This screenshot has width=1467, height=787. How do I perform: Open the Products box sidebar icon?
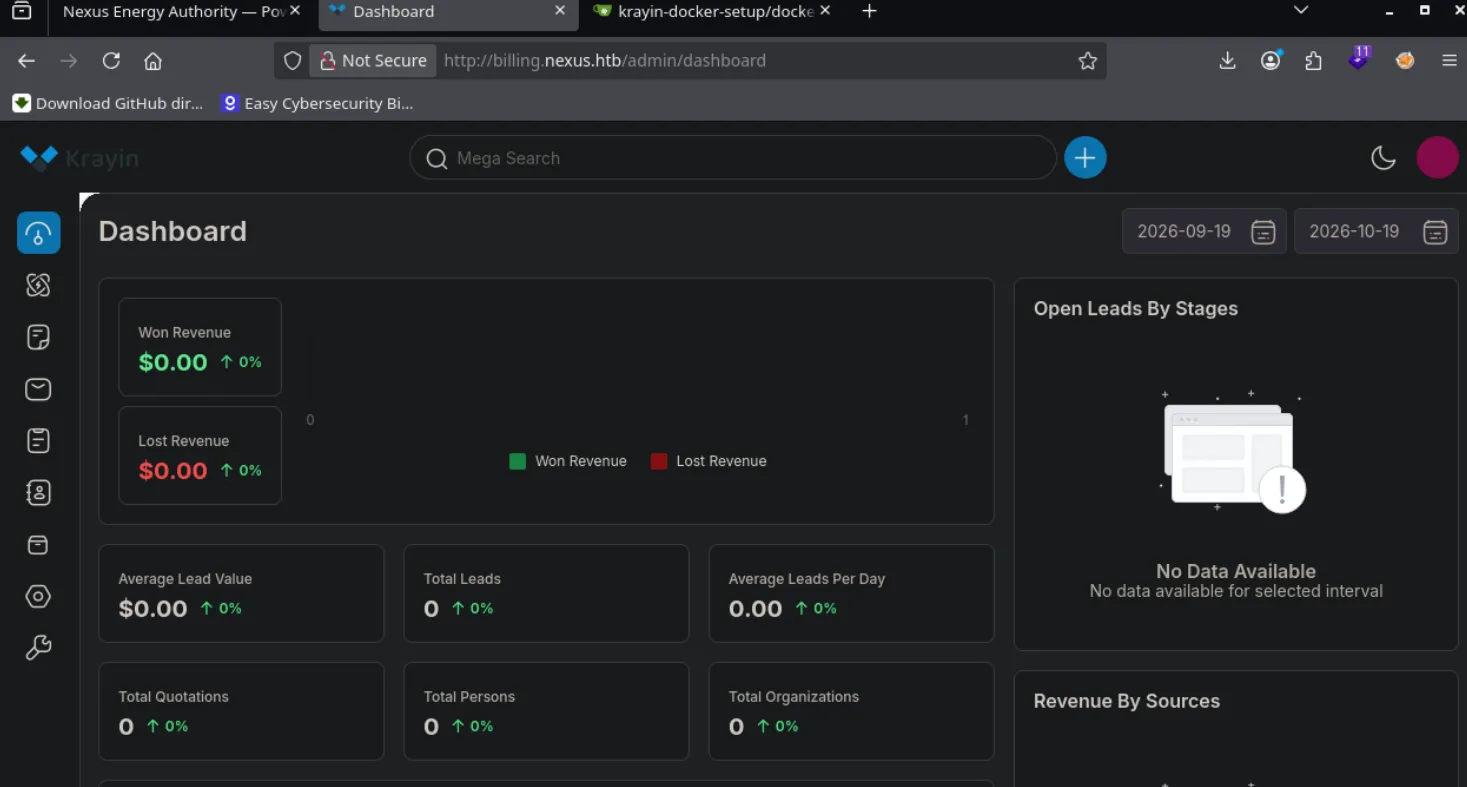pyautogui.click(x=38, y=545)
